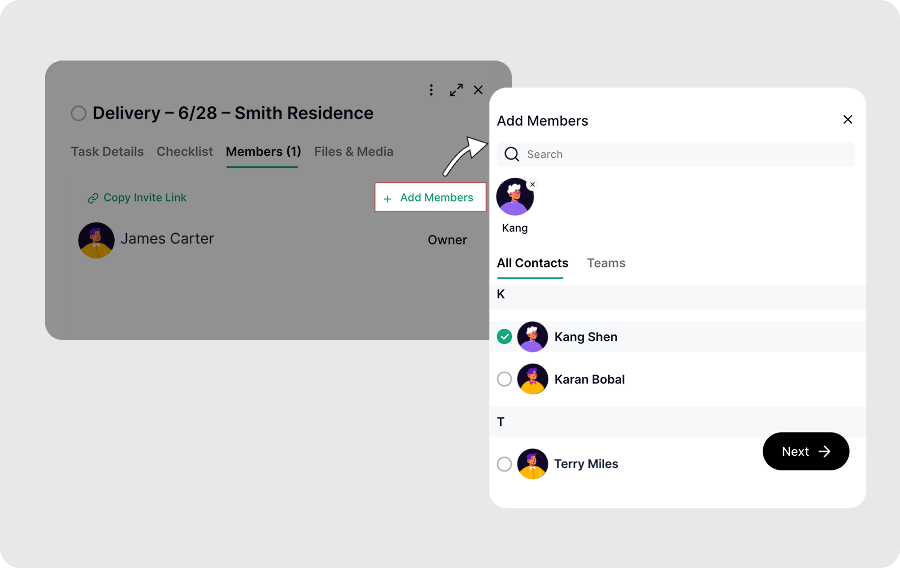Click the expand to fullscreen arrows icon
Image resolution: width=900 pixels, height=568 pixels.
click(x=456, y=90)
